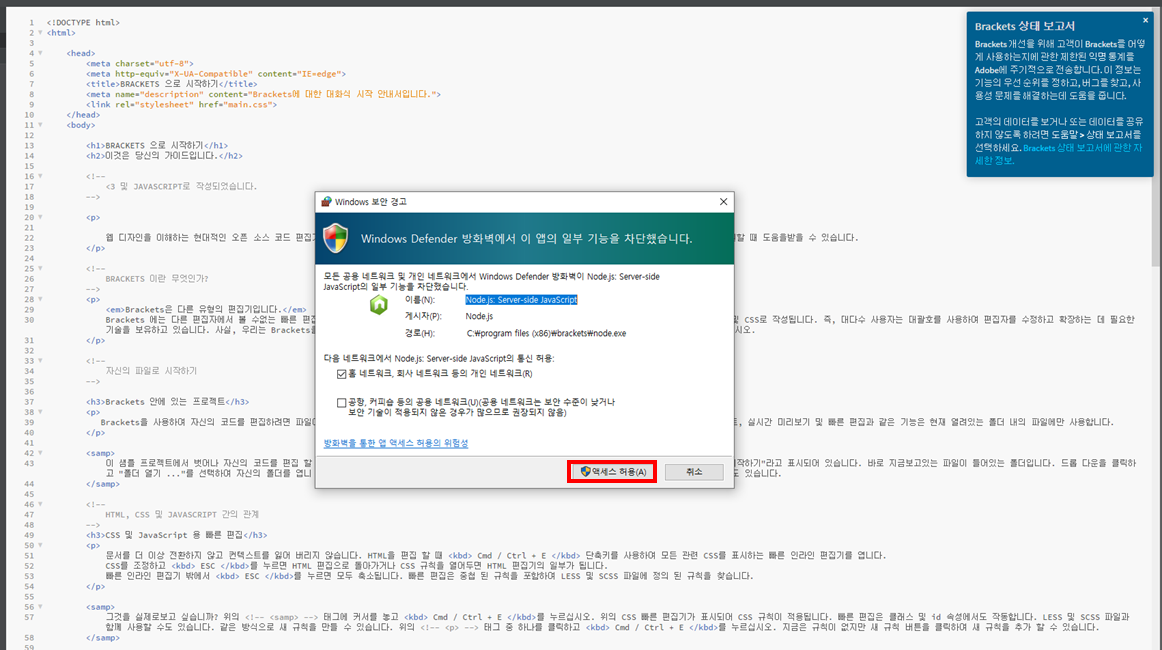
Task: Close the Windows Security Alert dialog
Action: [723, 202]
